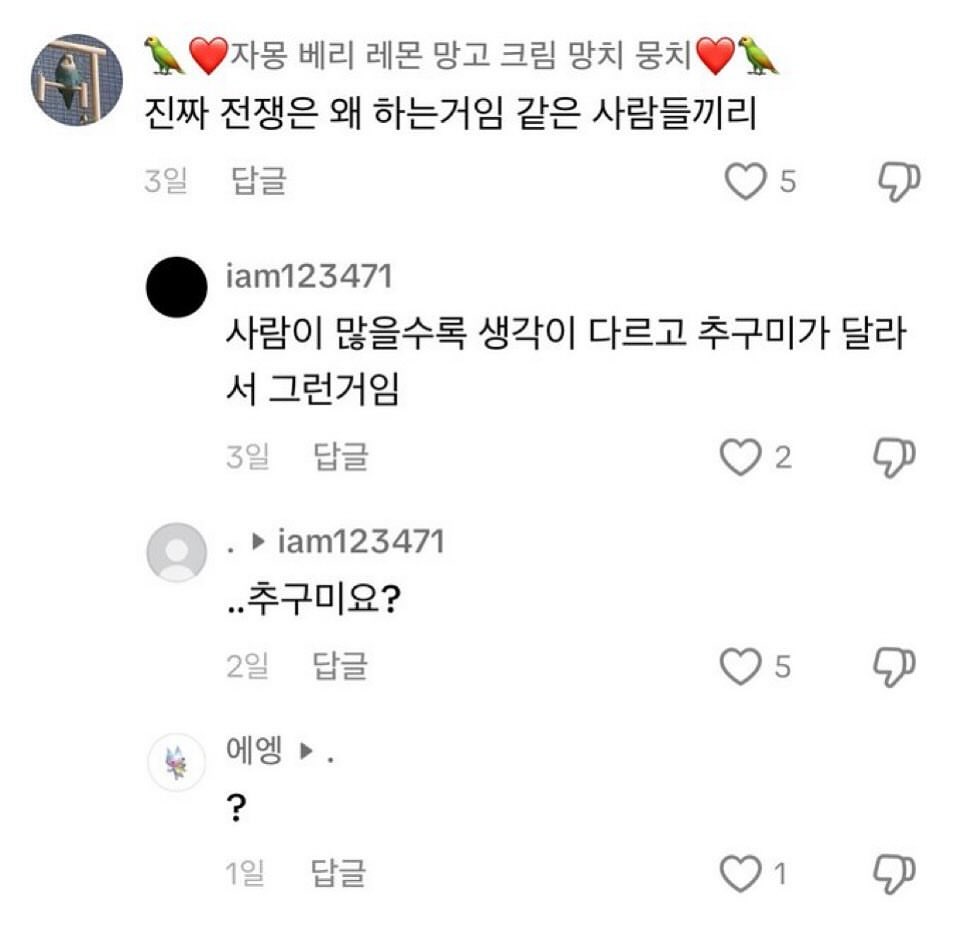
Task: Open 에엥's profile picture
Action: (177, 765)
